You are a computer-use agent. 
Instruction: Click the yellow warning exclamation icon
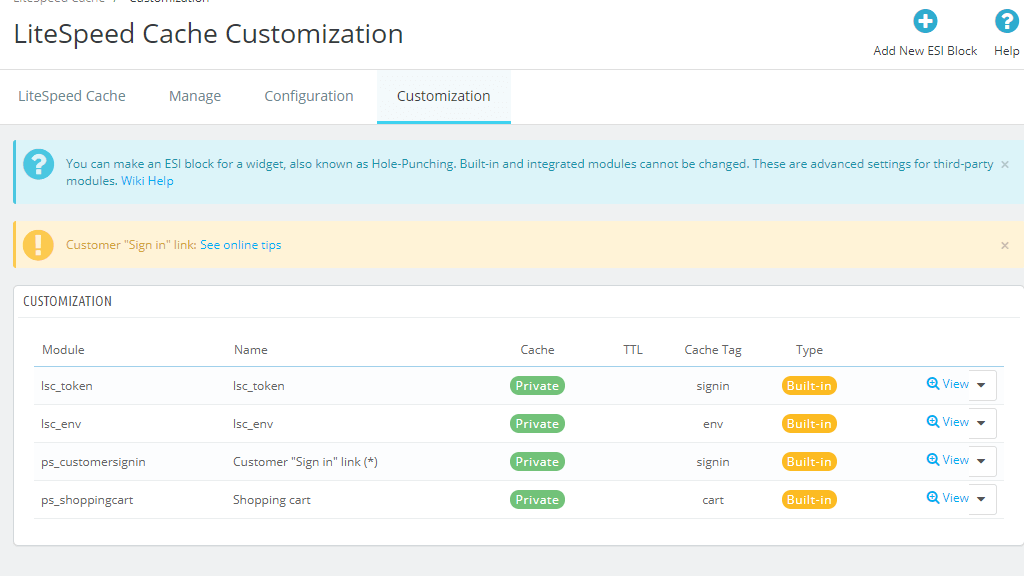click(x=39, y=245)
